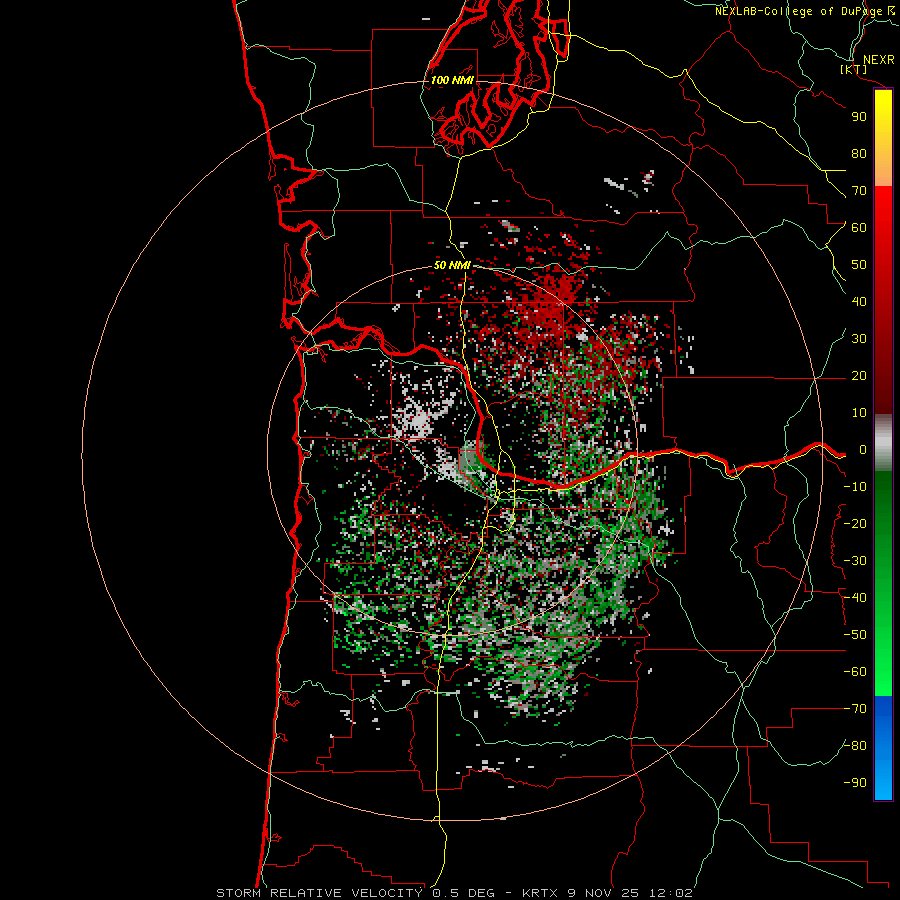Click the positive "20" scale value

(859, 376)
